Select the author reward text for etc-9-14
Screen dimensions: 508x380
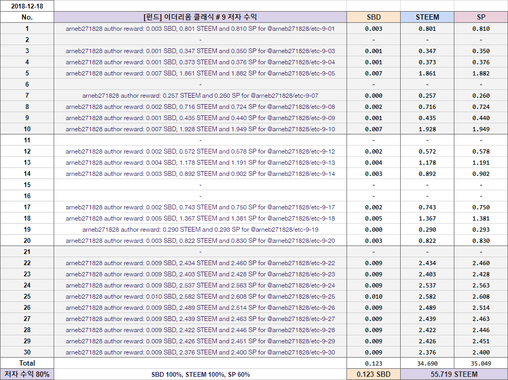pos(200,174)
